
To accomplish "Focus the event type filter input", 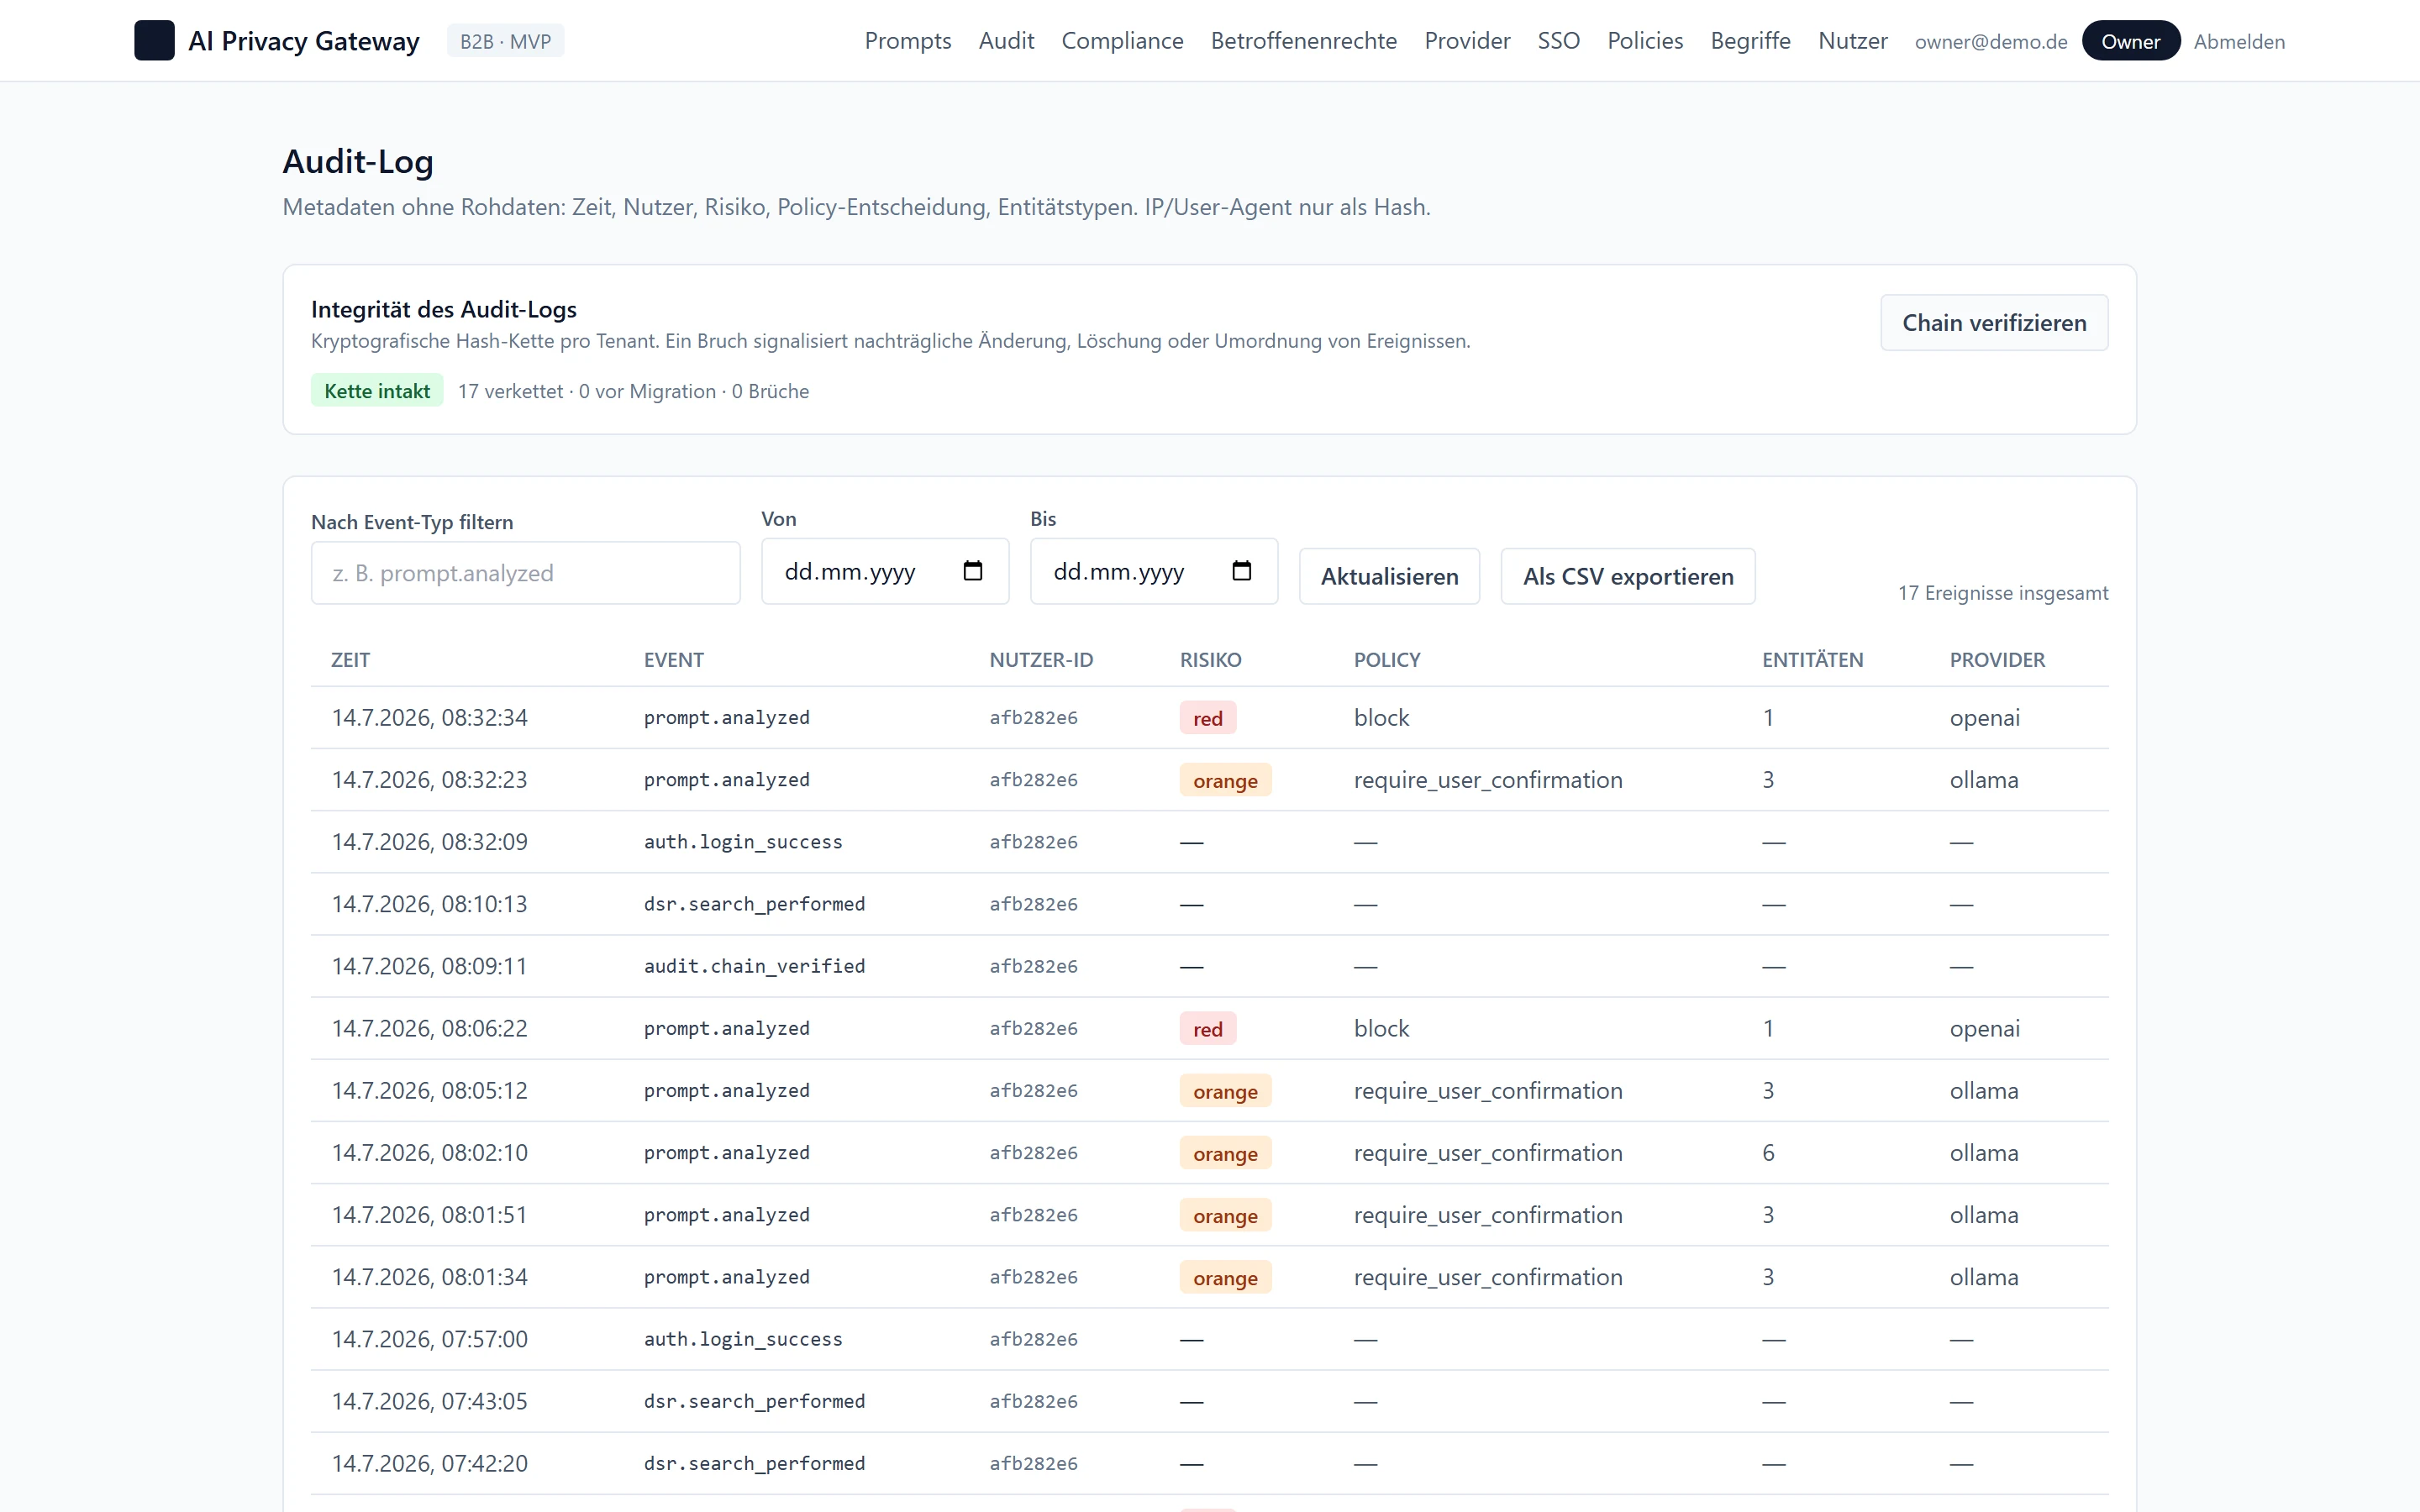I will tap(525, 573).
